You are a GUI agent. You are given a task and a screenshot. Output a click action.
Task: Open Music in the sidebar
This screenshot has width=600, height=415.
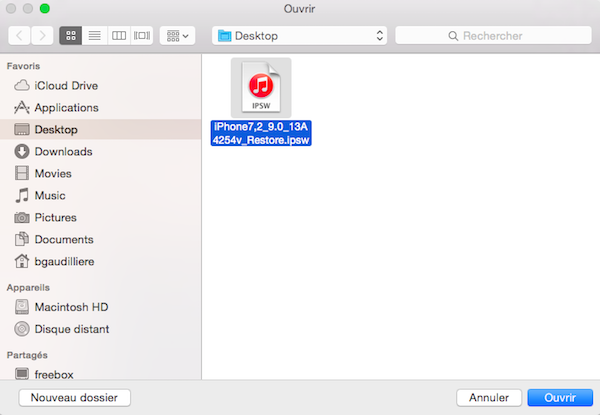(100, 195)
